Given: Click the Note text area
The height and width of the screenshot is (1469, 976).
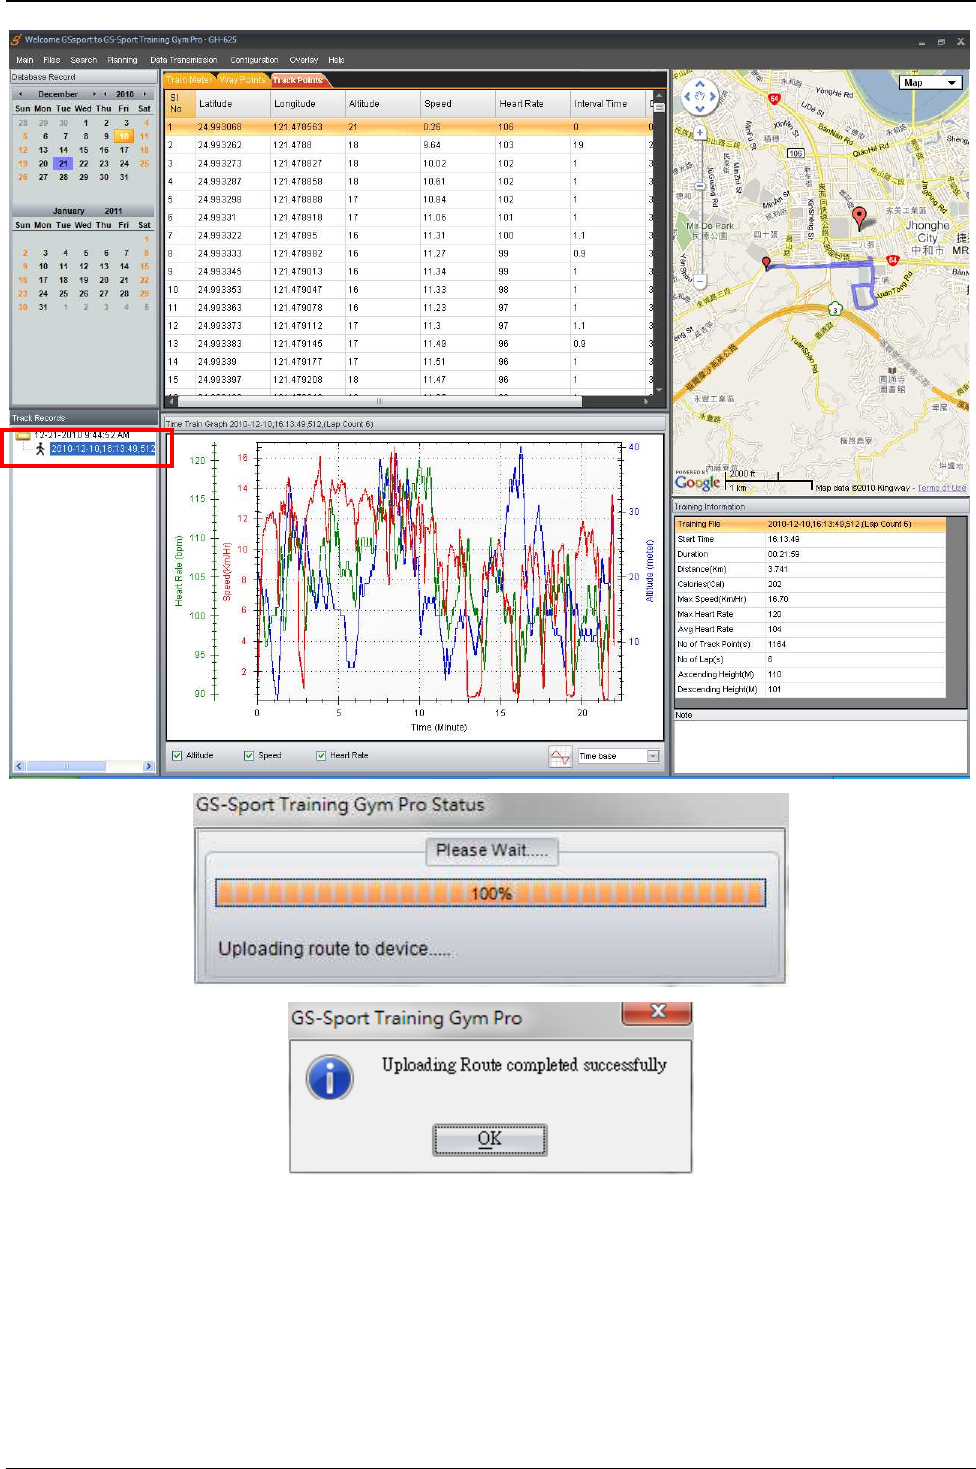Looking at the screenshot, I should [x=820, y=745].
